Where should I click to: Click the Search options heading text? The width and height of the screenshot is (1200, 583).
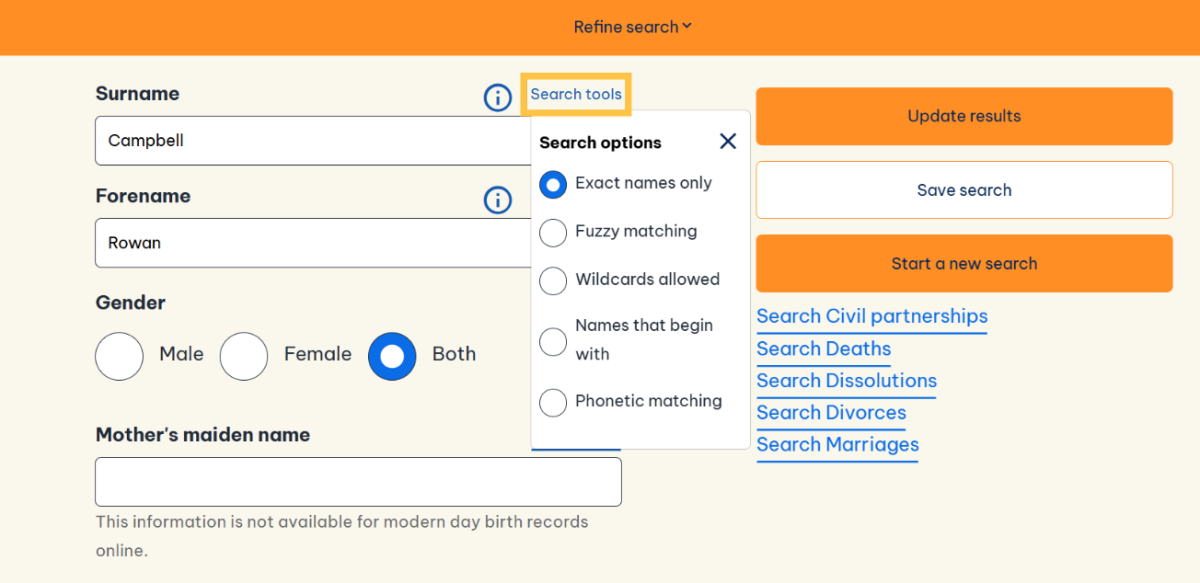[600, 142]
